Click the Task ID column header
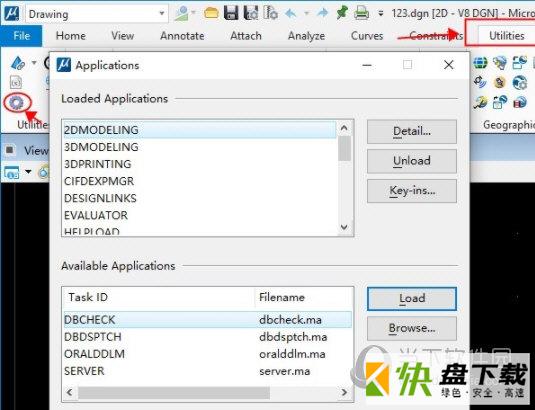The width and height of the screenshot is (535, 410). [x=159, y=297]
